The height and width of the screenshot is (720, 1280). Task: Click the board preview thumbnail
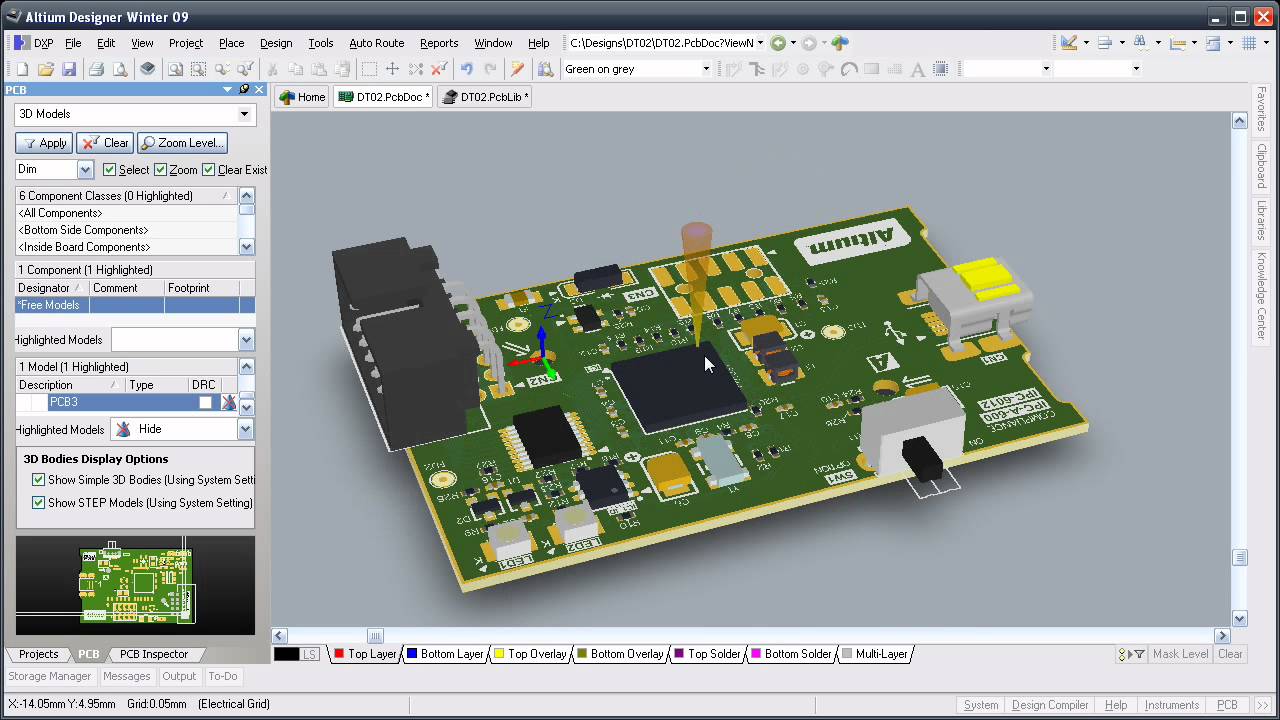(x=135, y=584)
